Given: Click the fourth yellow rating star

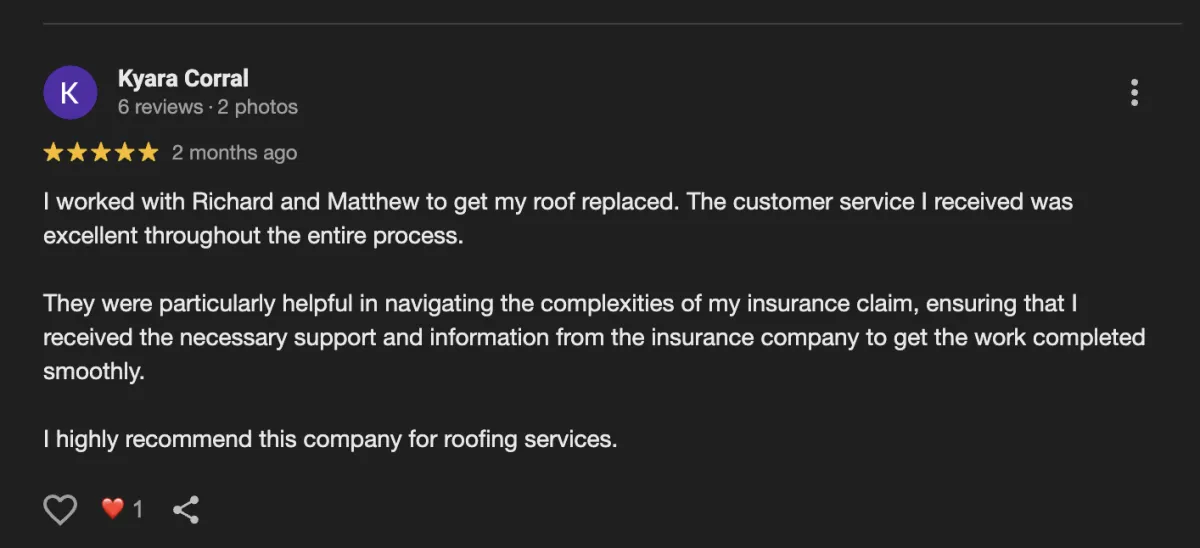Looking at the screenshot, I should coord(125,153).
